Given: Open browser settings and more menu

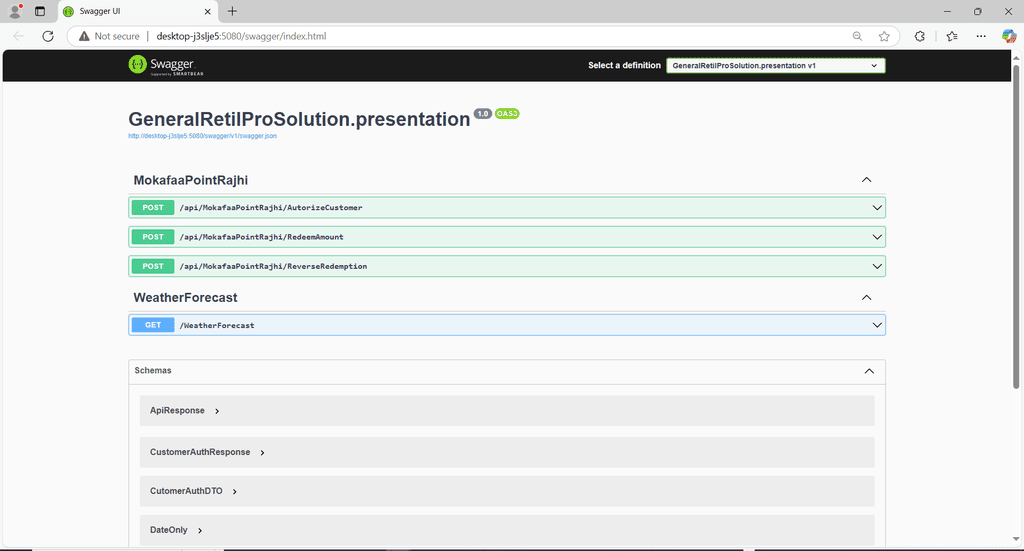Looking at the screenshot, I should point(981,36).
